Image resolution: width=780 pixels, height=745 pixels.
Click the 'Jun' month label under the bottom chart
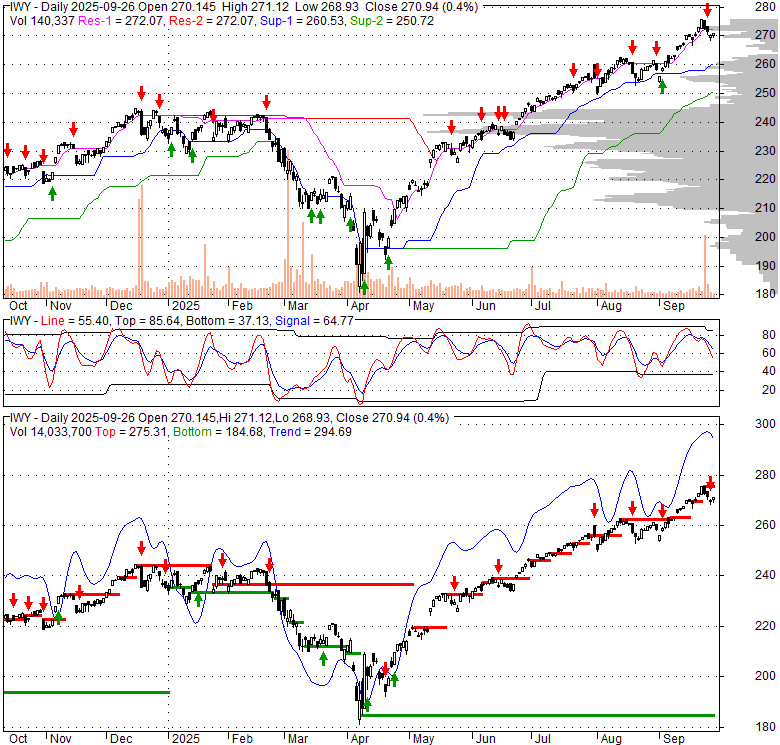tap(486, 739)
